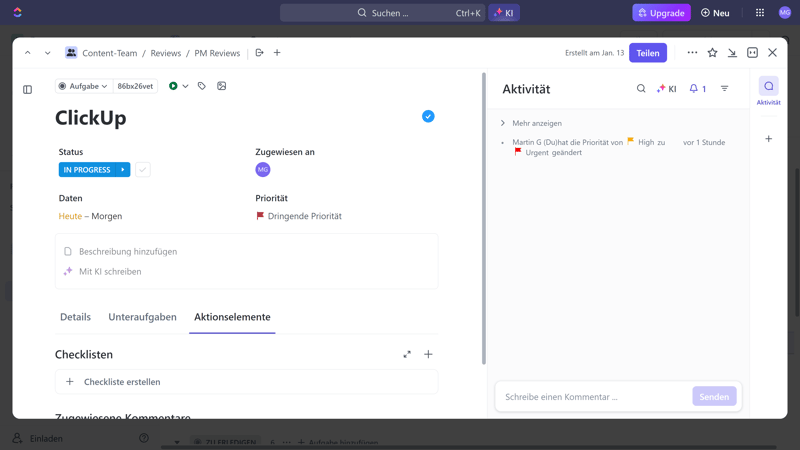Go to previous task arrow
Image resolution: width=800 pixels, height=450 pixels.
28,53
